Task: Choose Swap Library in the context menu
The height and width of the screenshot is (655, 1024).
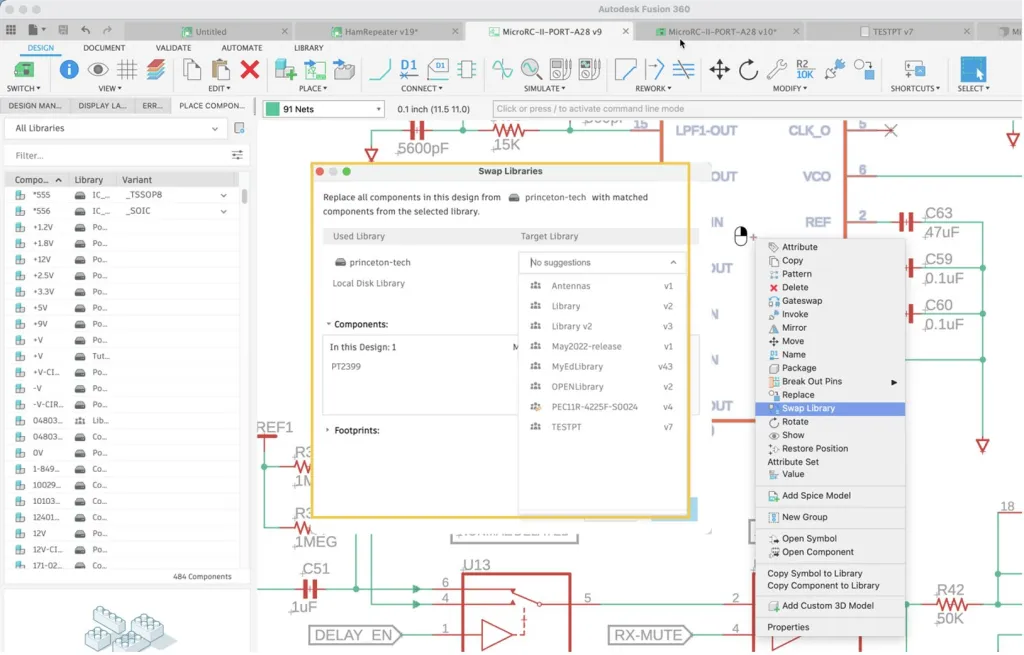Action: click(x=830, y=409)
